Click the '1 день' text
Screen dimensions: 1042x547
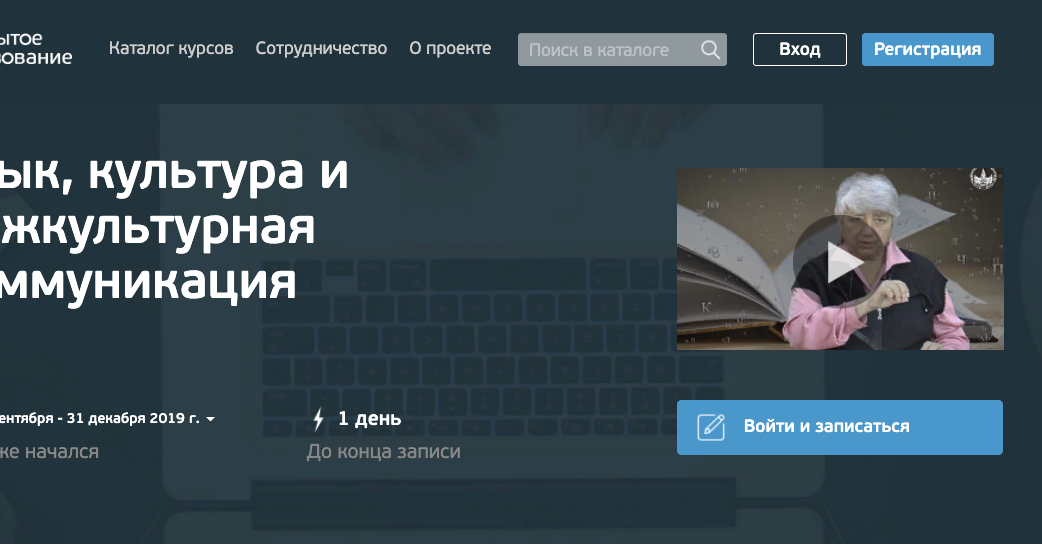[369, 419]
